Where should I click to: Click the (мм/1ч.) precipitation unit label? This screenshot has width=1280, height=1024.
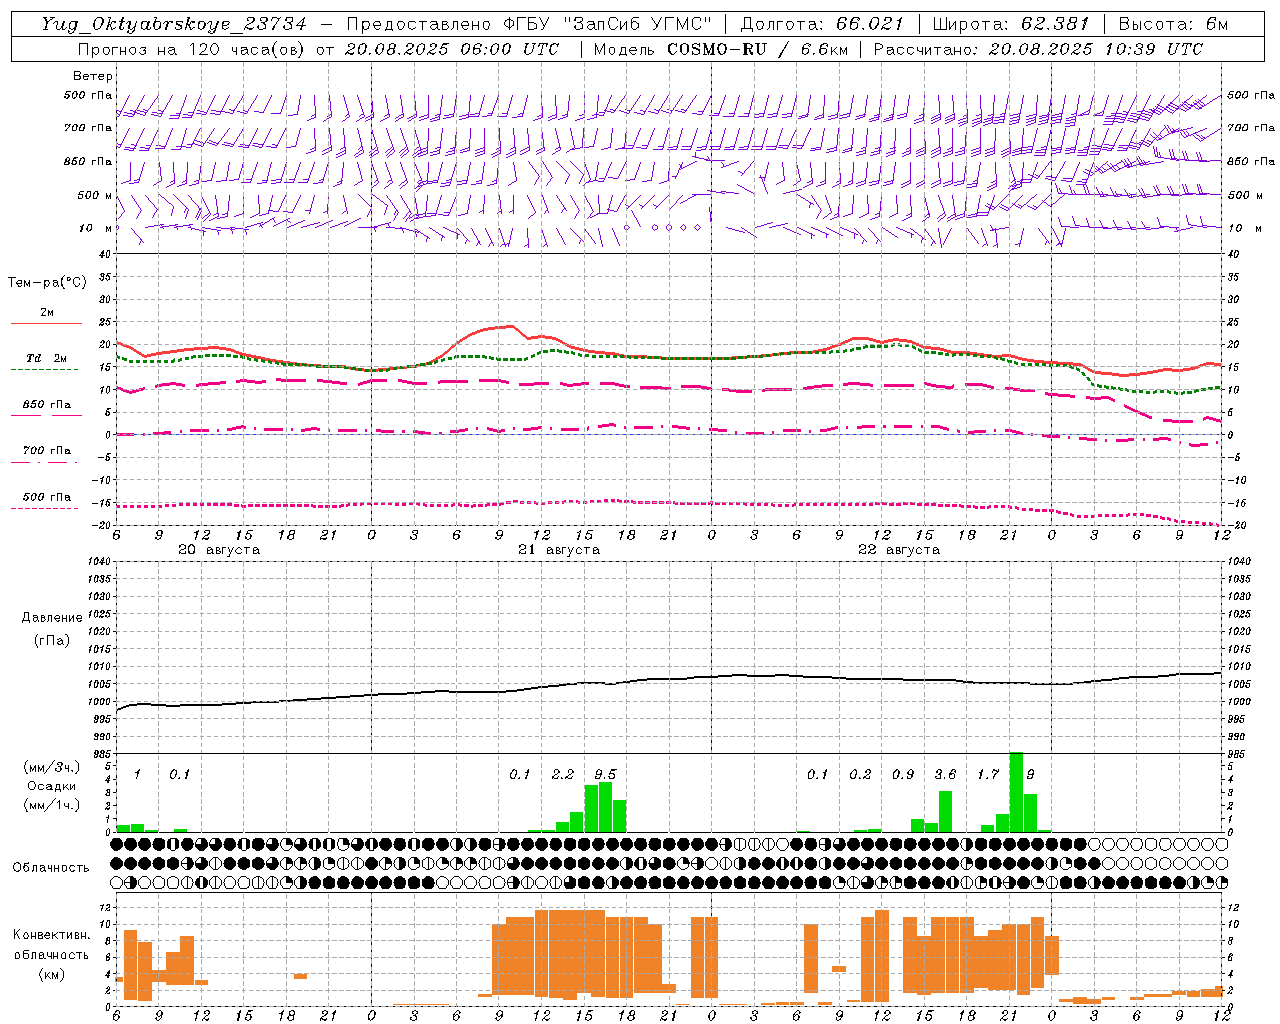click(x=52, y=805)
